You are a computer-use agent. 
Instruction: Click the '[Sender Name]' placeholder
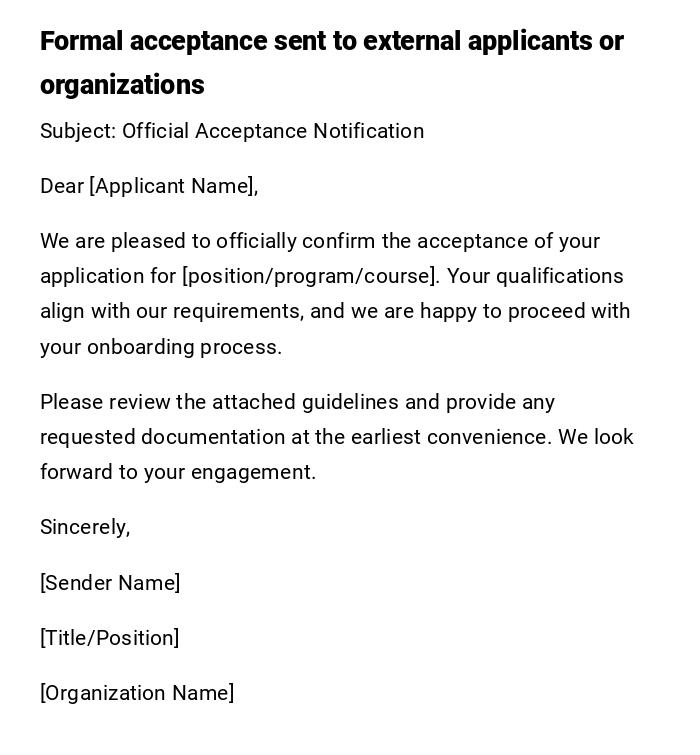pos(110,583)
